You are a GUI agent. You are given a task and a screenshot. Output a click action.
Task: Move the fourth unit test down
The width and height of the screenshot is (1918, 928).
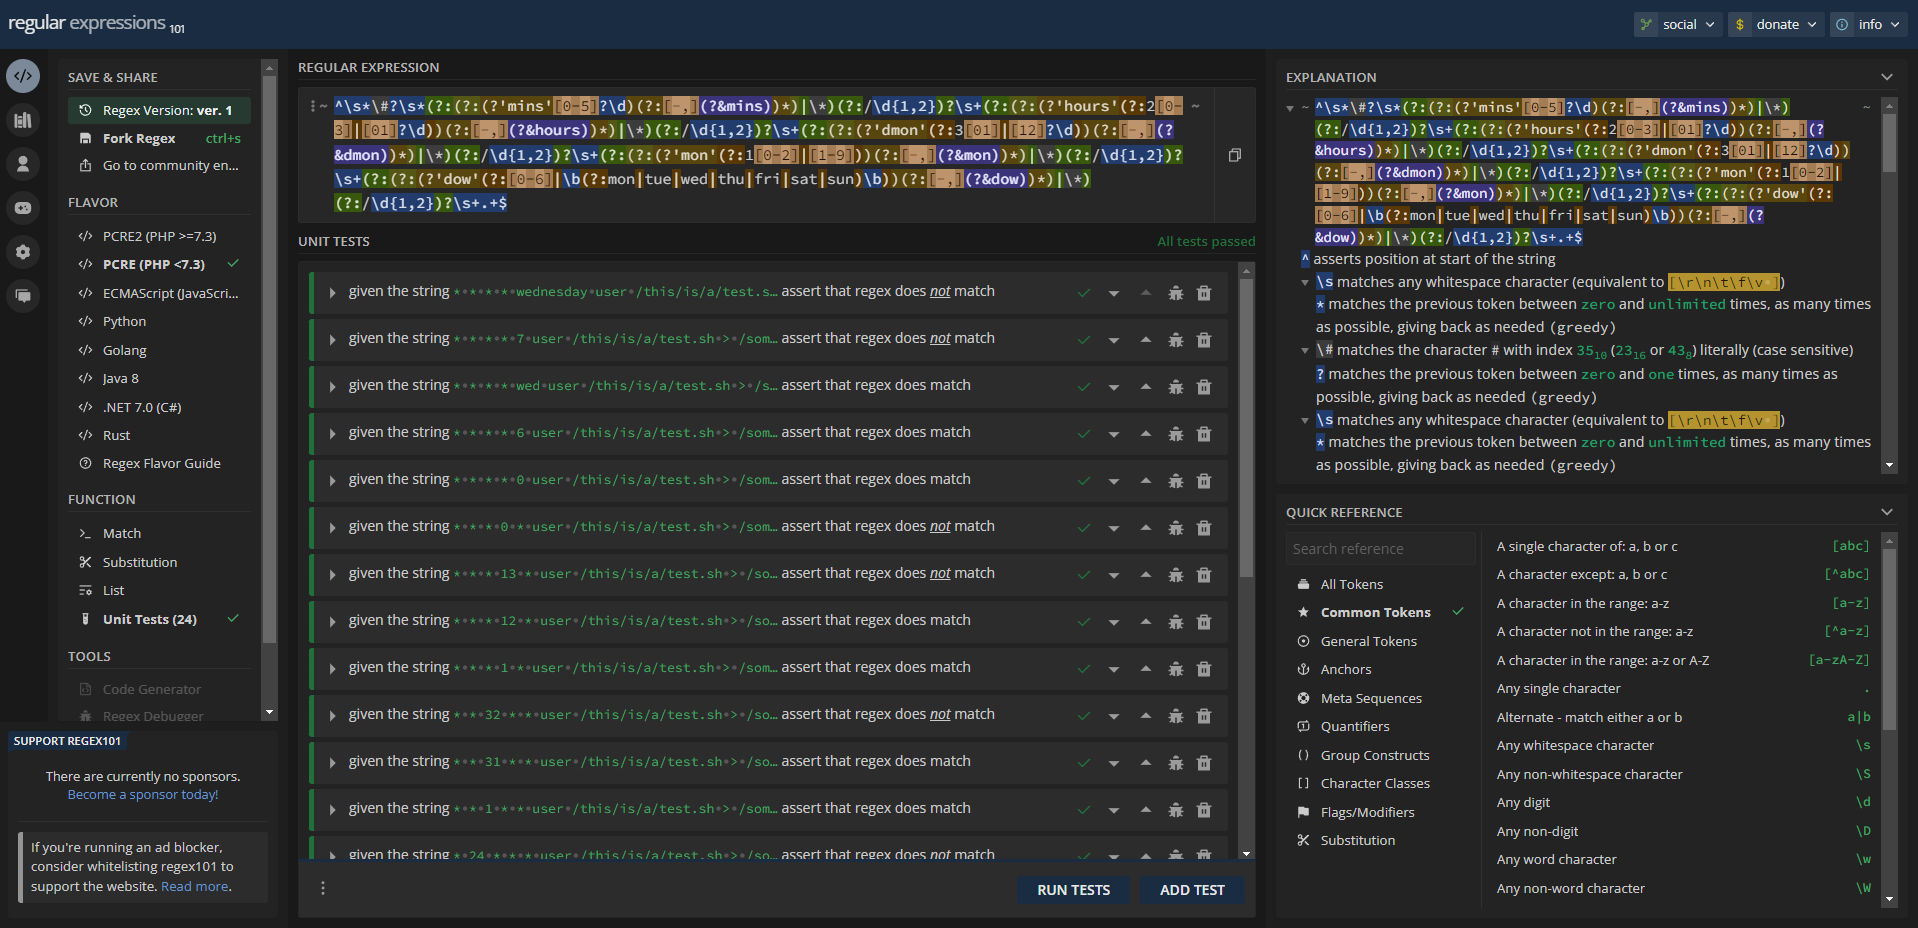(x=1114, y=434)
